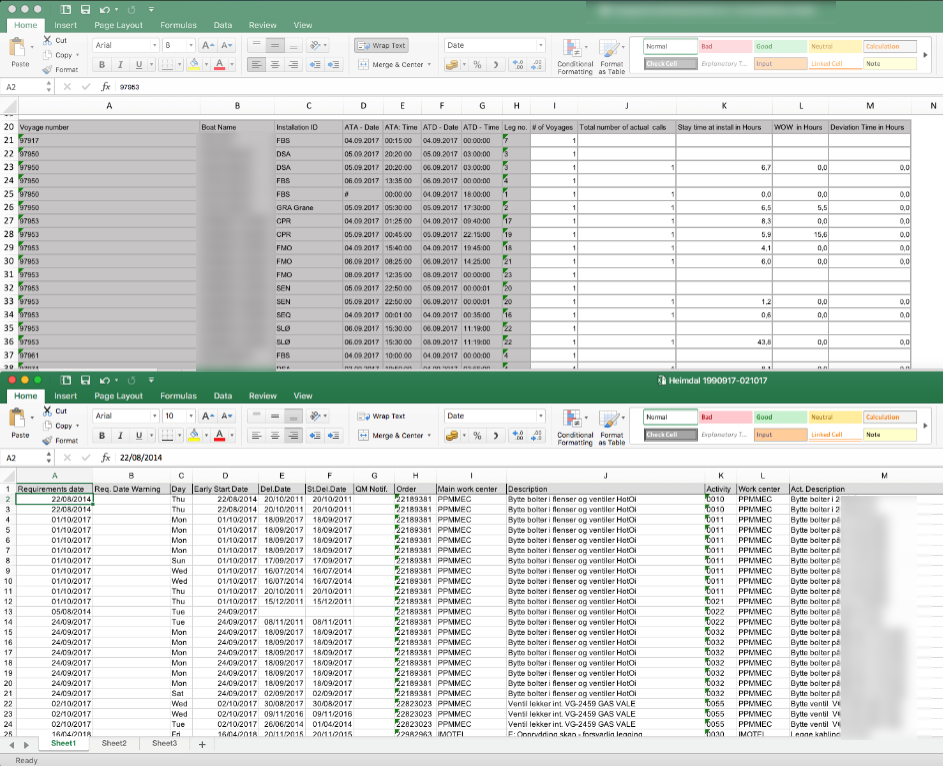Apply Input style in the top Excel window

(x=781, y=63)
